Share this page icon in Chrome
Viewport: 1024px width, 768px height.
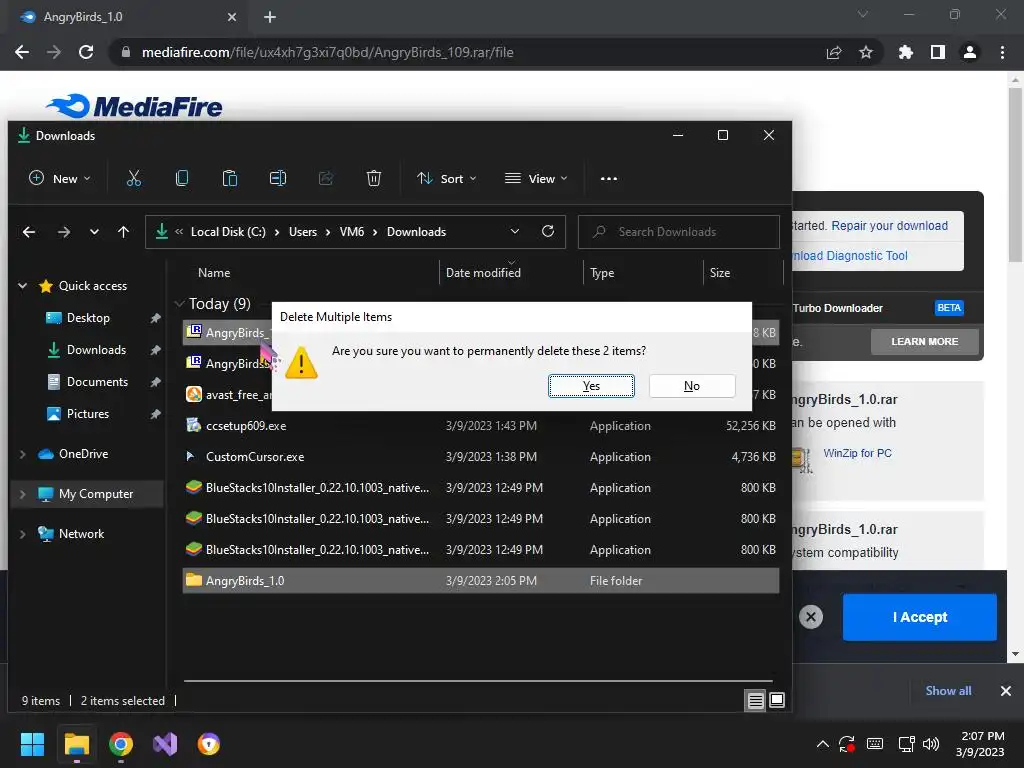pyautogui.click(x=834, y=52)
